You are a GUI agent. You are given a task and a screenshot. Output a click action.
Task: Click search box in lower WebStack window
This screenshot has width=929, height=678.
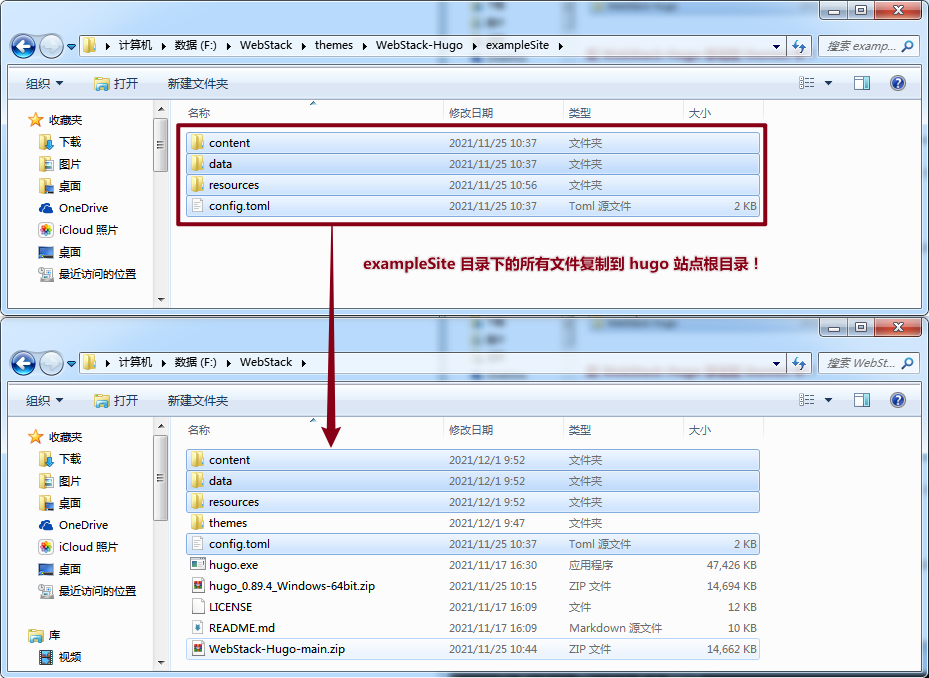tap(867, 363)
